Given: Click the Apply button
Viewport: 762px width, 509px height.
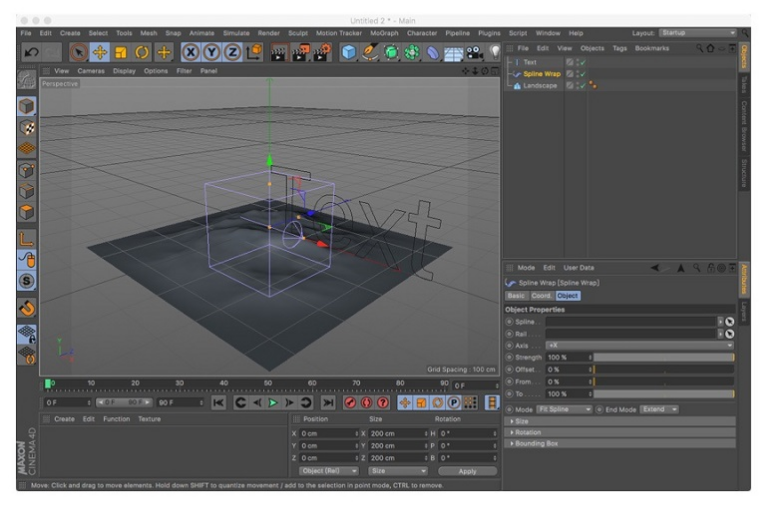Looking at the screenshot, I should pos(466,470).
